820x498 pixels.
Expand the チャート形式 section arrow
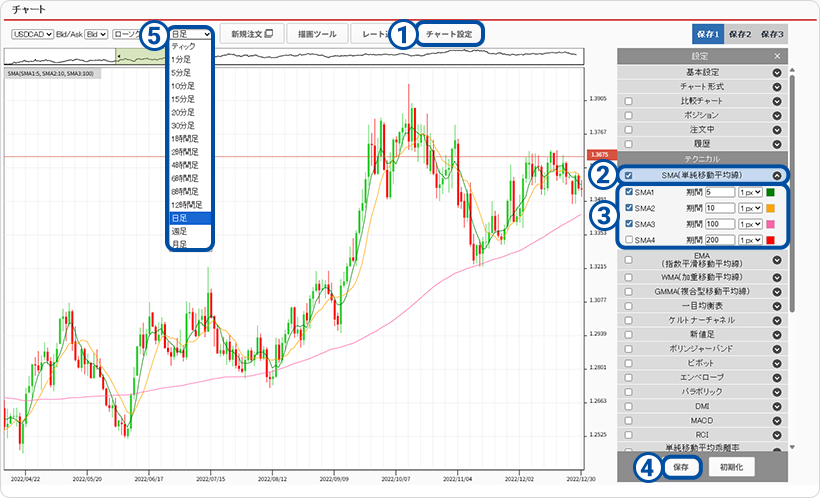pos(777,87)
